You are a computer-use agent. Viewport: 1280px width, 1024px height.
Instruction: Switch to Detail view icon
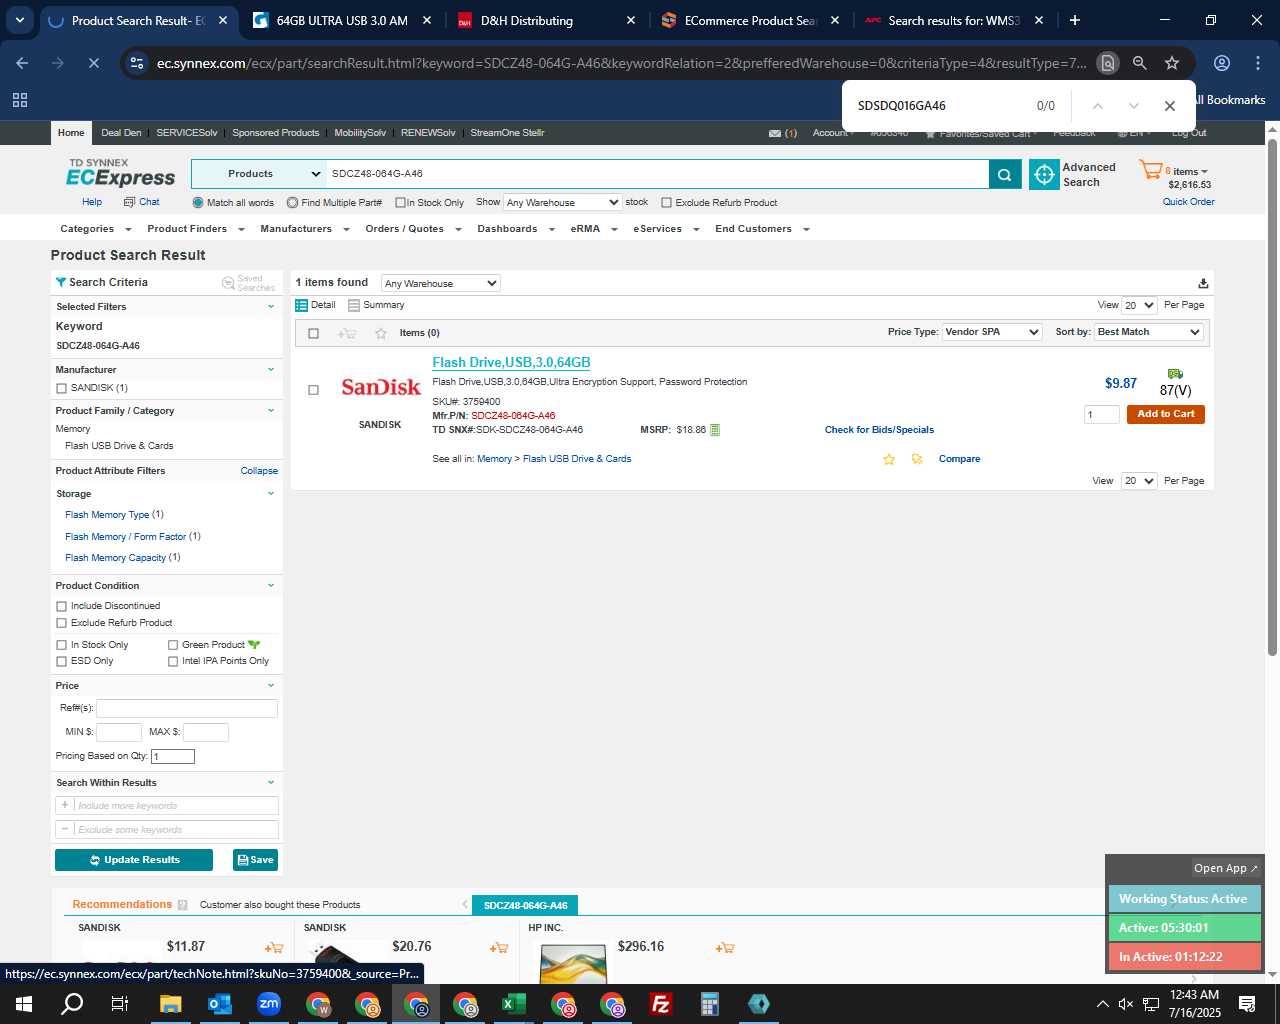301,305
